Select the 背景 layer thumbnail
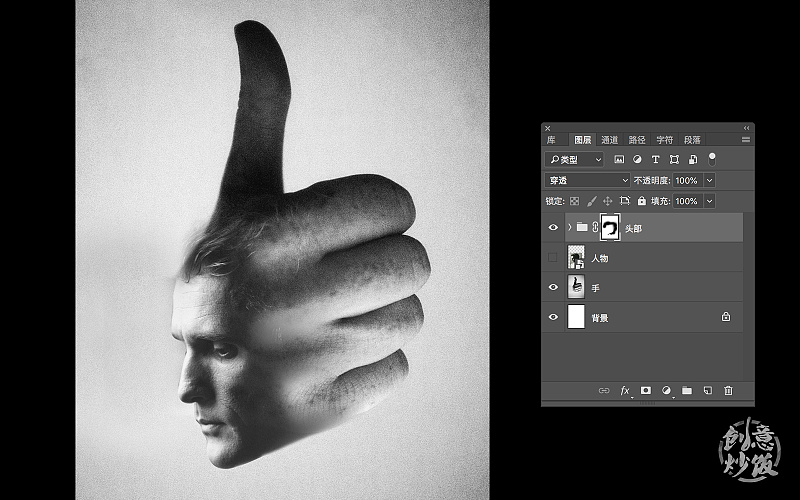 576,318
